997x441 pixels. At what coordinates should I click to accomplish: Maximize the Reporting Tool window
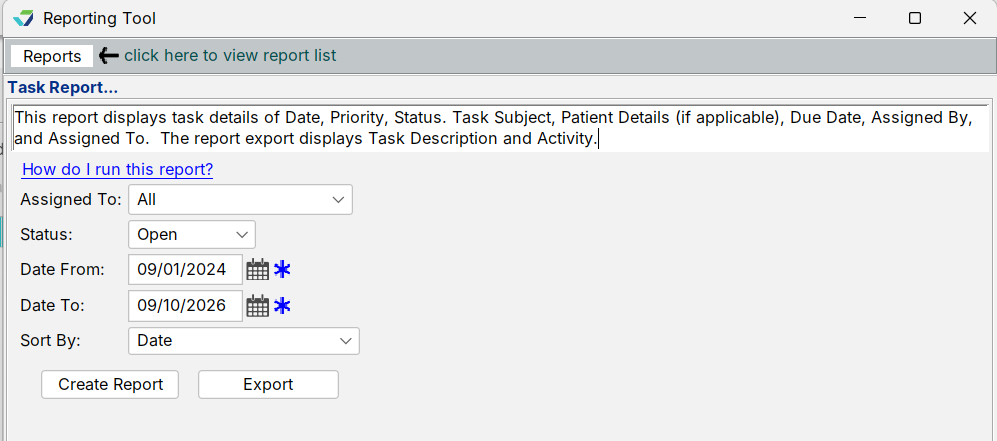pyautogui.click(x=915, y=18)
